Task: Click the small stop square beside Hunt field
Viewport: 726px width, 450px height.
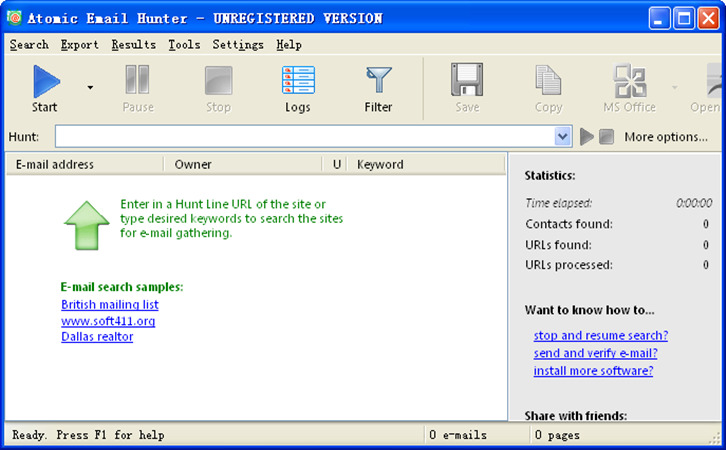Action: [607, 137]
